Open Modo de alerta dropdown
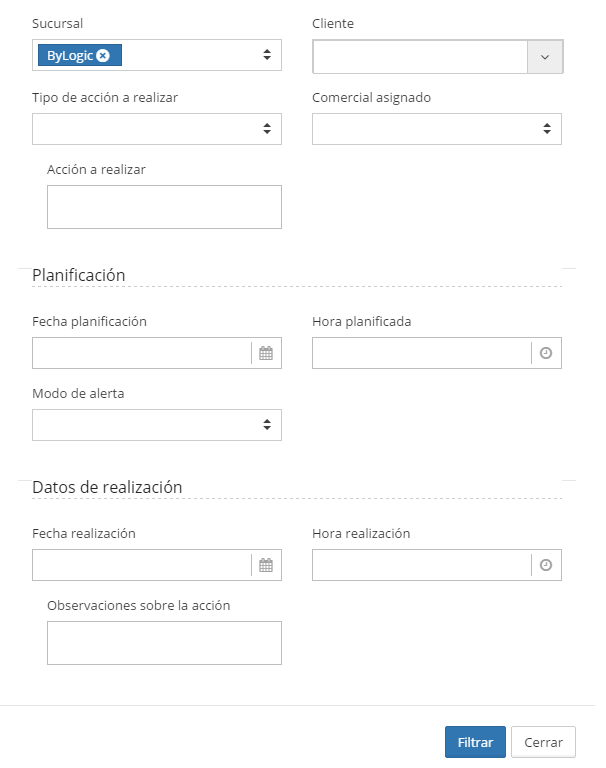606x768 pixels. click(x=157, y=425)
